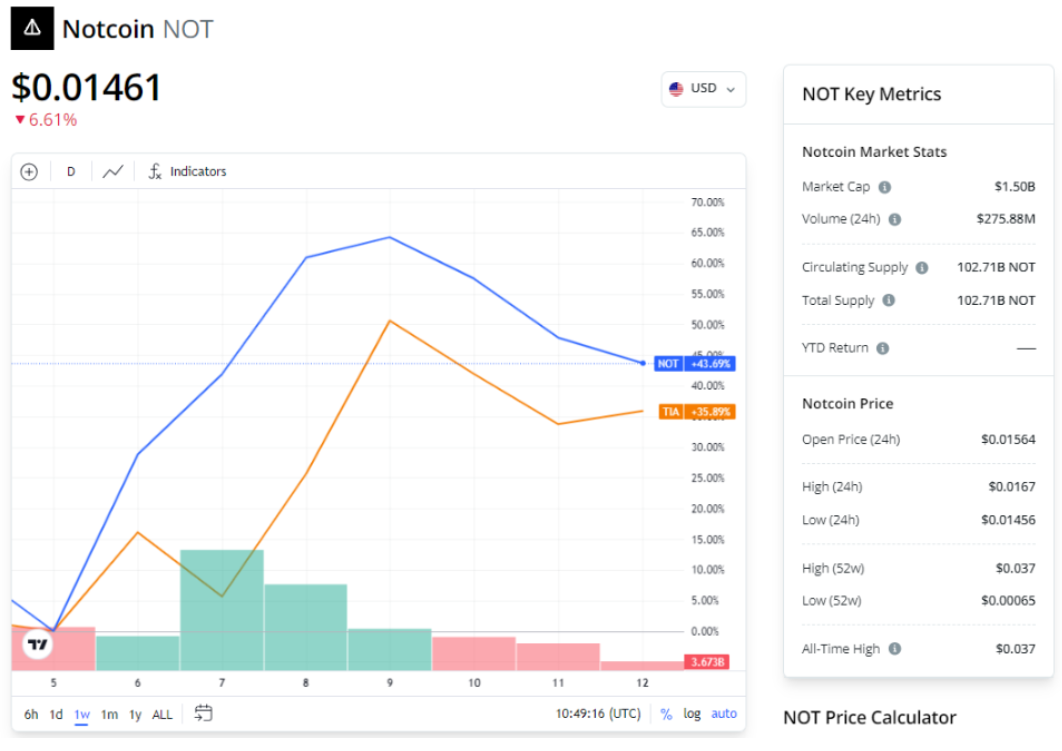Click the TIA +35.89% price label

click(697, 412)
